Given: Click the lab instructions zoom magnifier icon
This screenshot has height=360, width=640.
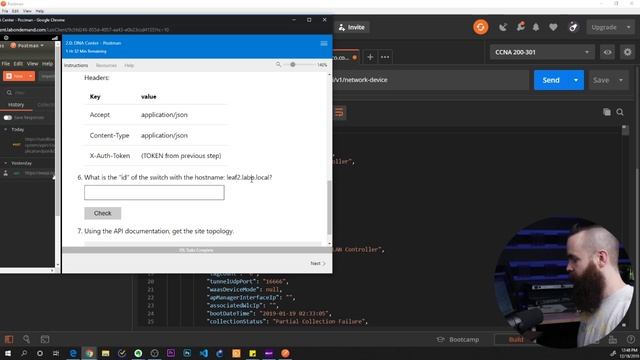Looking at the screenshot, I should (278, 64).
